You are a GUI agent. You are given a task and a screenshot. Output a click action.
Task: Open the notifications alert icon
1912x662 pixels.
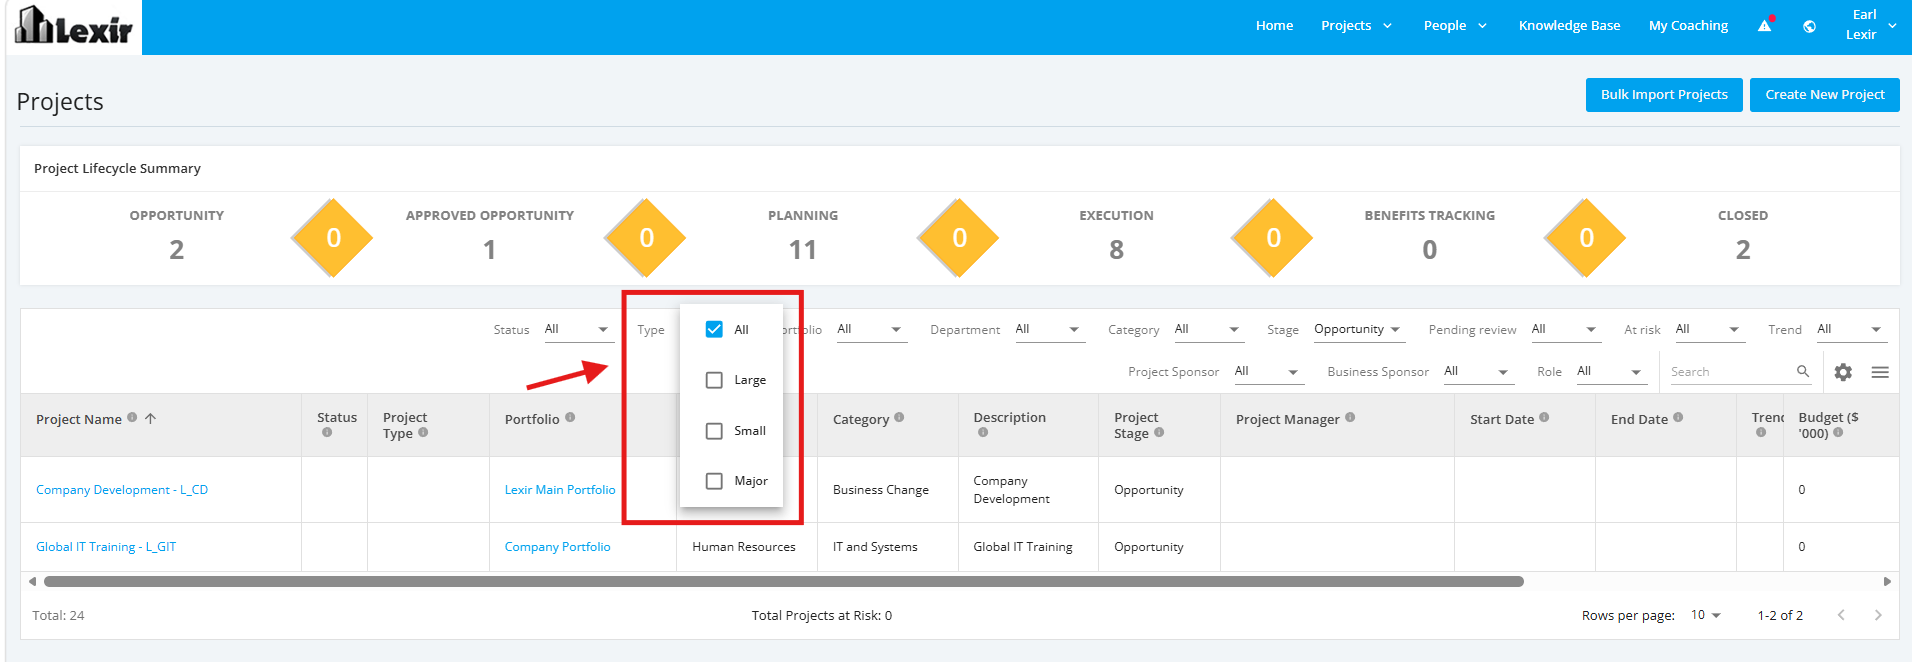1765,25
